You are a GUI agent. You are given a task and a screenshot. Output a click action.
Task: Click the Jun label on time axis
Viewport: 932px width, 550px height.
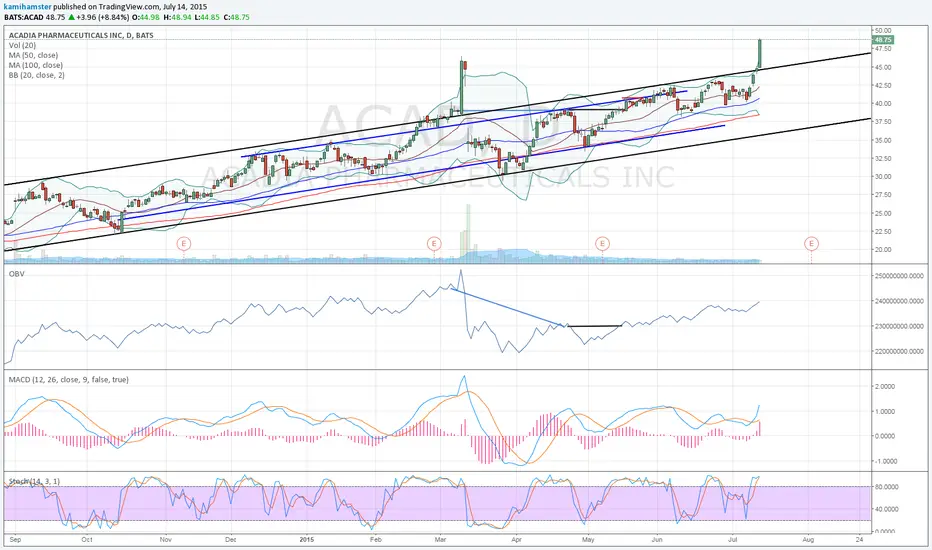coord(657,540)
